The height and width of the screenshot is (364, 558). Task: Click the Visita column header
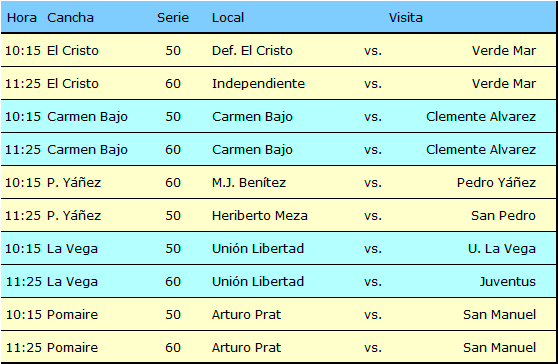tap(406, 17)
